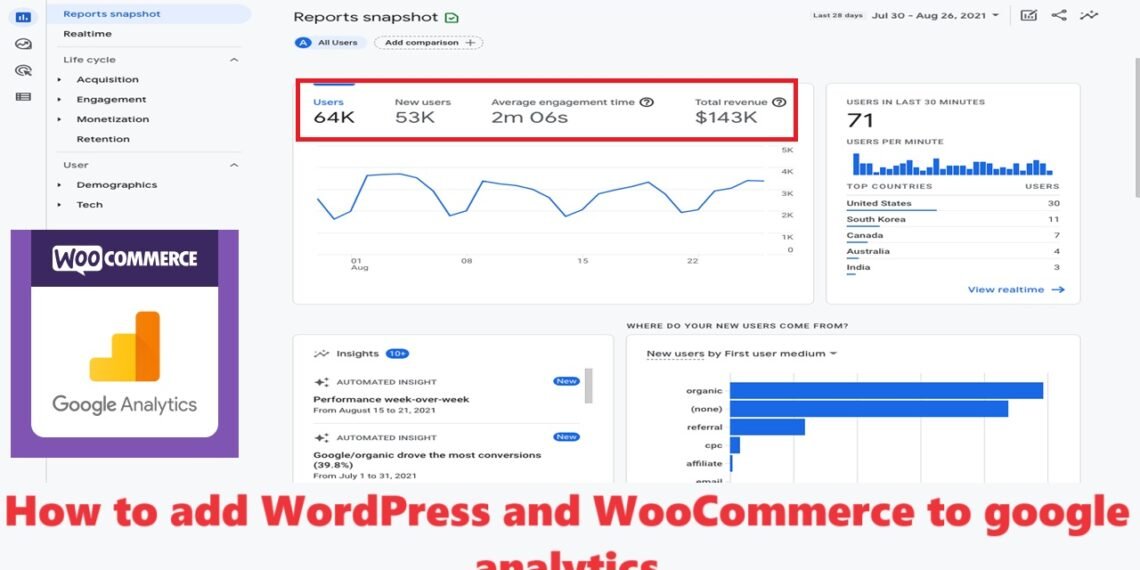Click Canada row in top countries
Image resolution: width=1140 pixels, height=570 pixels.
click(x=952, y=236)
